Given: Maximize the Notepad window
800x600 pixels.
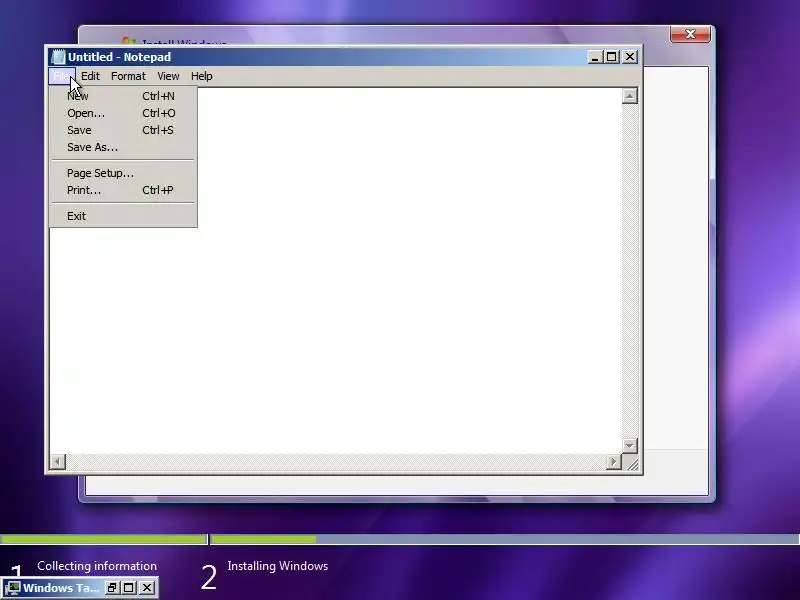Looking at the screenshot, I should click(611, 57).
